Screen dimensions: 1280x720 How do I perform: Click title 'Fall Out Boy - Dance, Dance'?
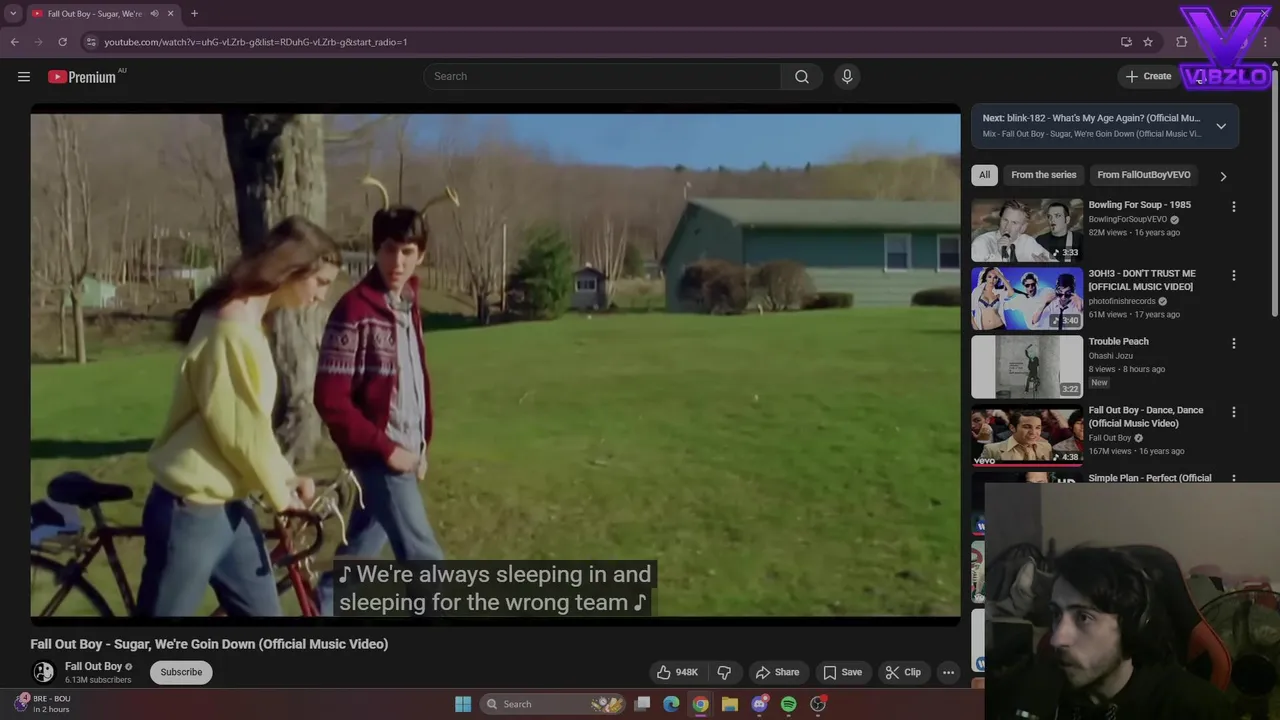[1146, 416]
